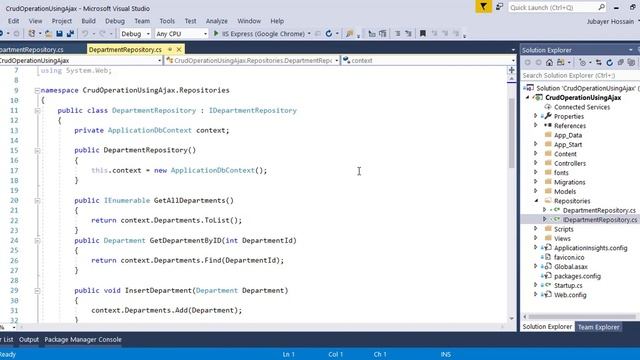Open the project scope dropdown CrudOperationUsingAjax
The image size is (640, 360).
[x=81, y=60]
